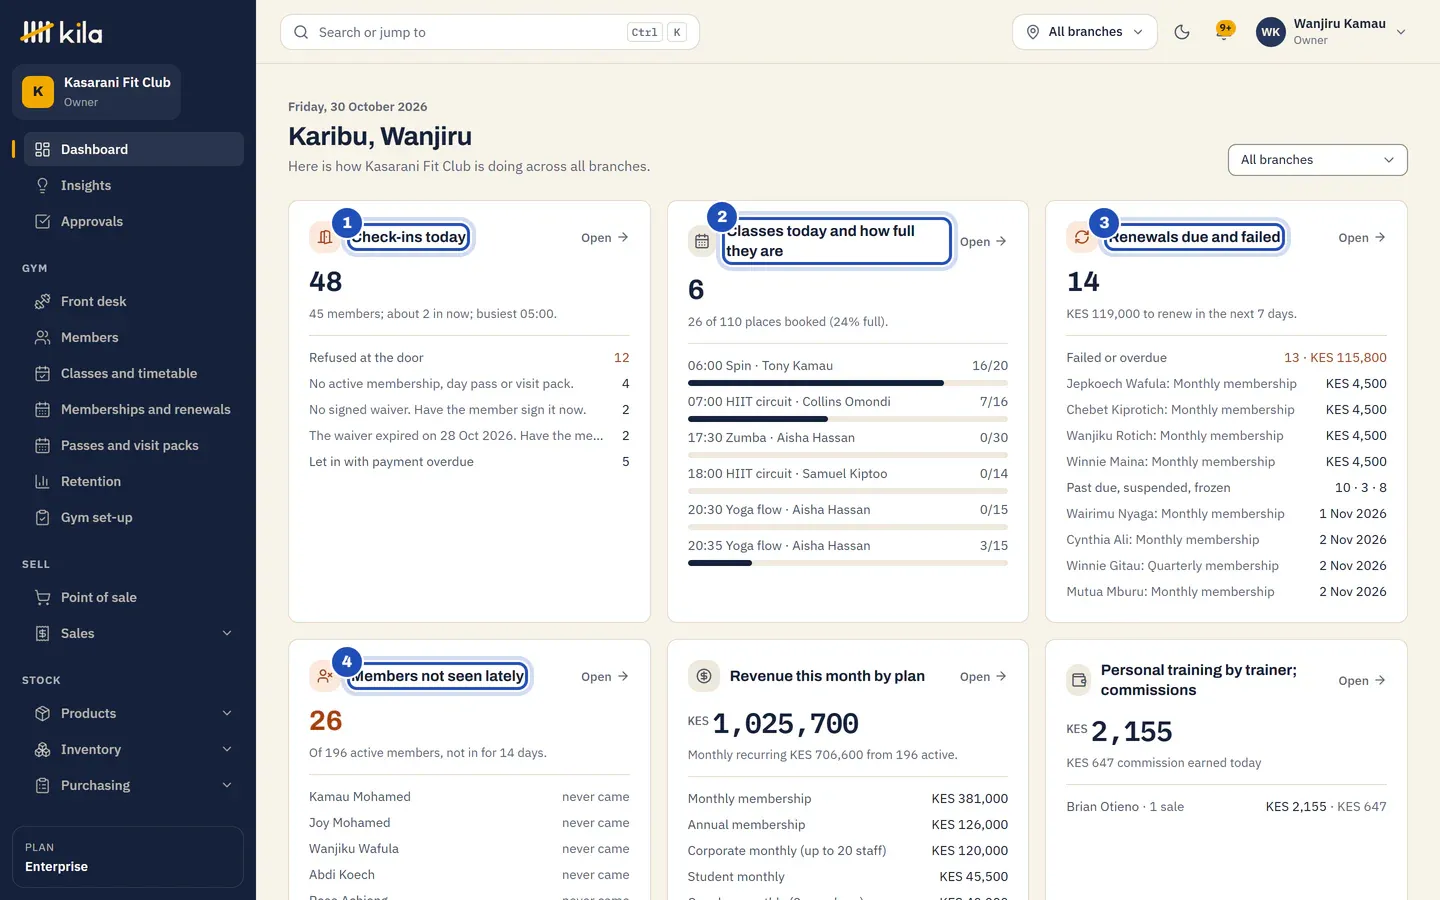Click the Dashboard grid icon in sidebar
Screen dimensions: 1440x900
[x=42, y=149]
